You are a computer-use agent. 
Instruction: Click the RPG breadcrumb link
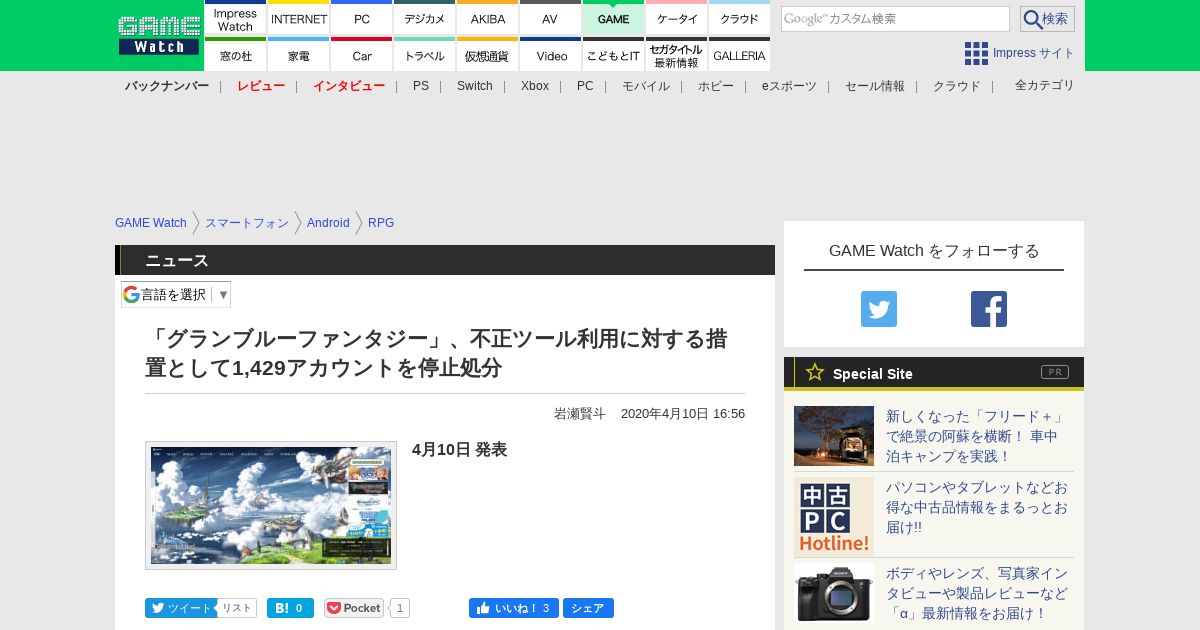[381, 223]
